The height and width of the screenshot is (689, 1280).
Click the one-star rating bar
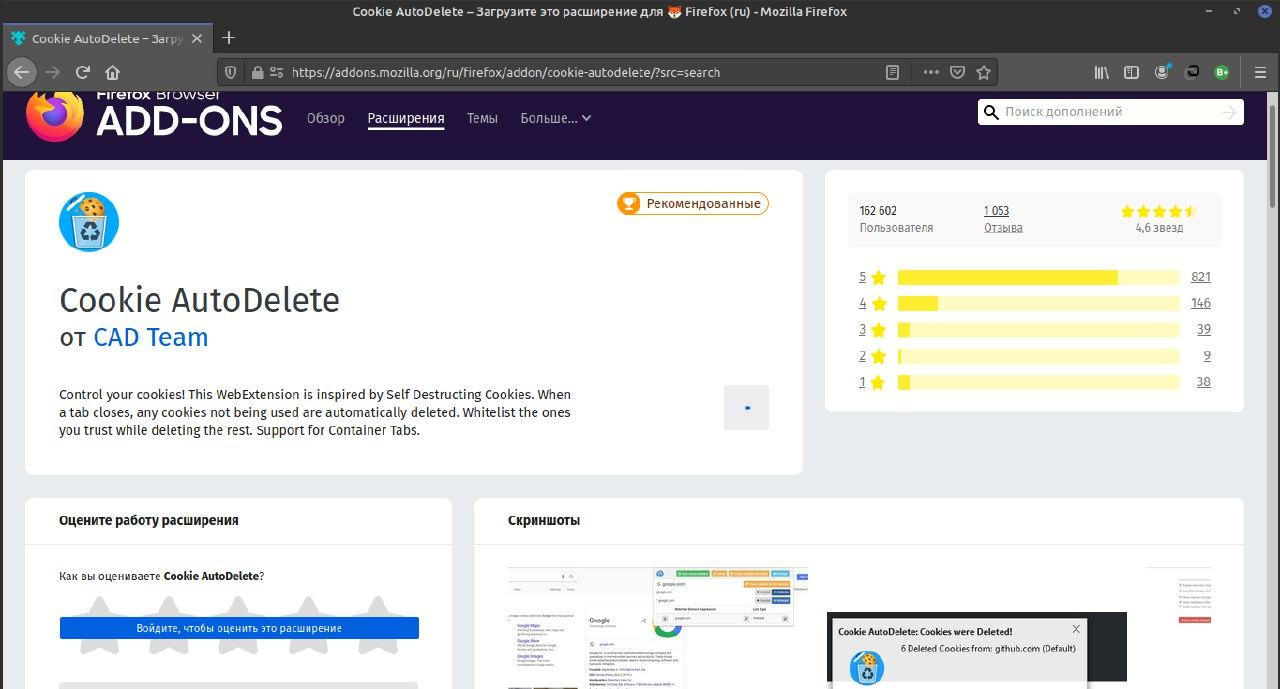(1039, 382)
